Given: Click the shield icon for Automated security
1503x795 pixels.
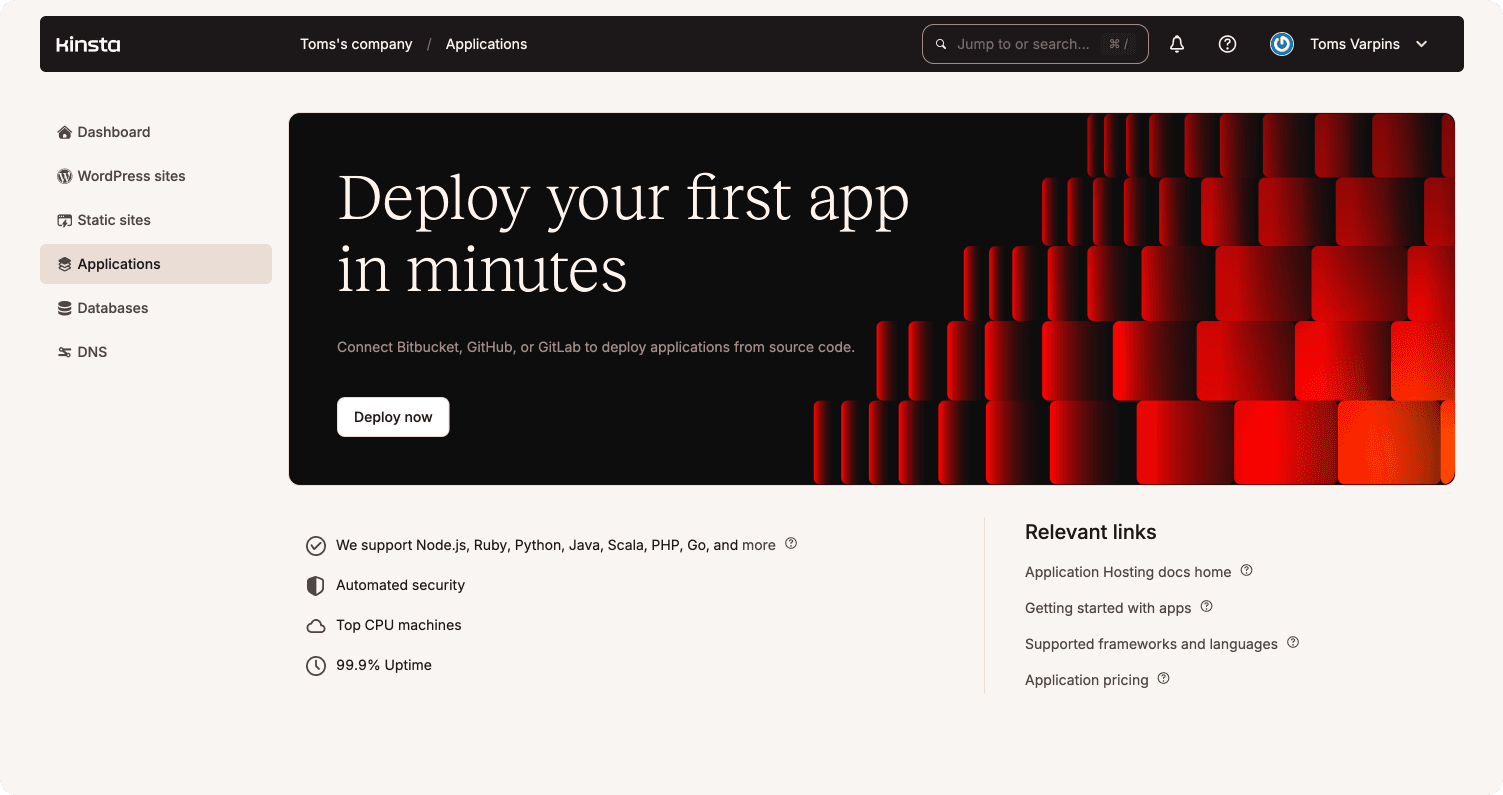Looking at the screenshot, I should click(x=316, y=586).
